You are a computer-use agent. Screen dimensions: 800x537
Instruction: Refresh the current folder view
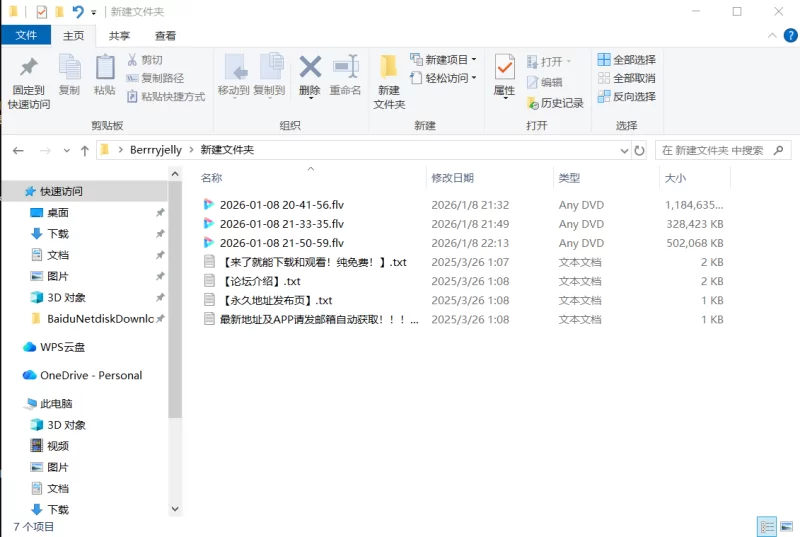coord(640,150)
